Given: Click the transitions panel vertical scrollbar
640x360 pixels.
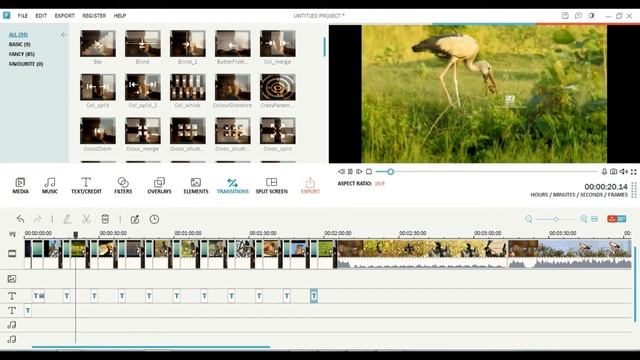Looking at the screenshot, I should (324, 47).
